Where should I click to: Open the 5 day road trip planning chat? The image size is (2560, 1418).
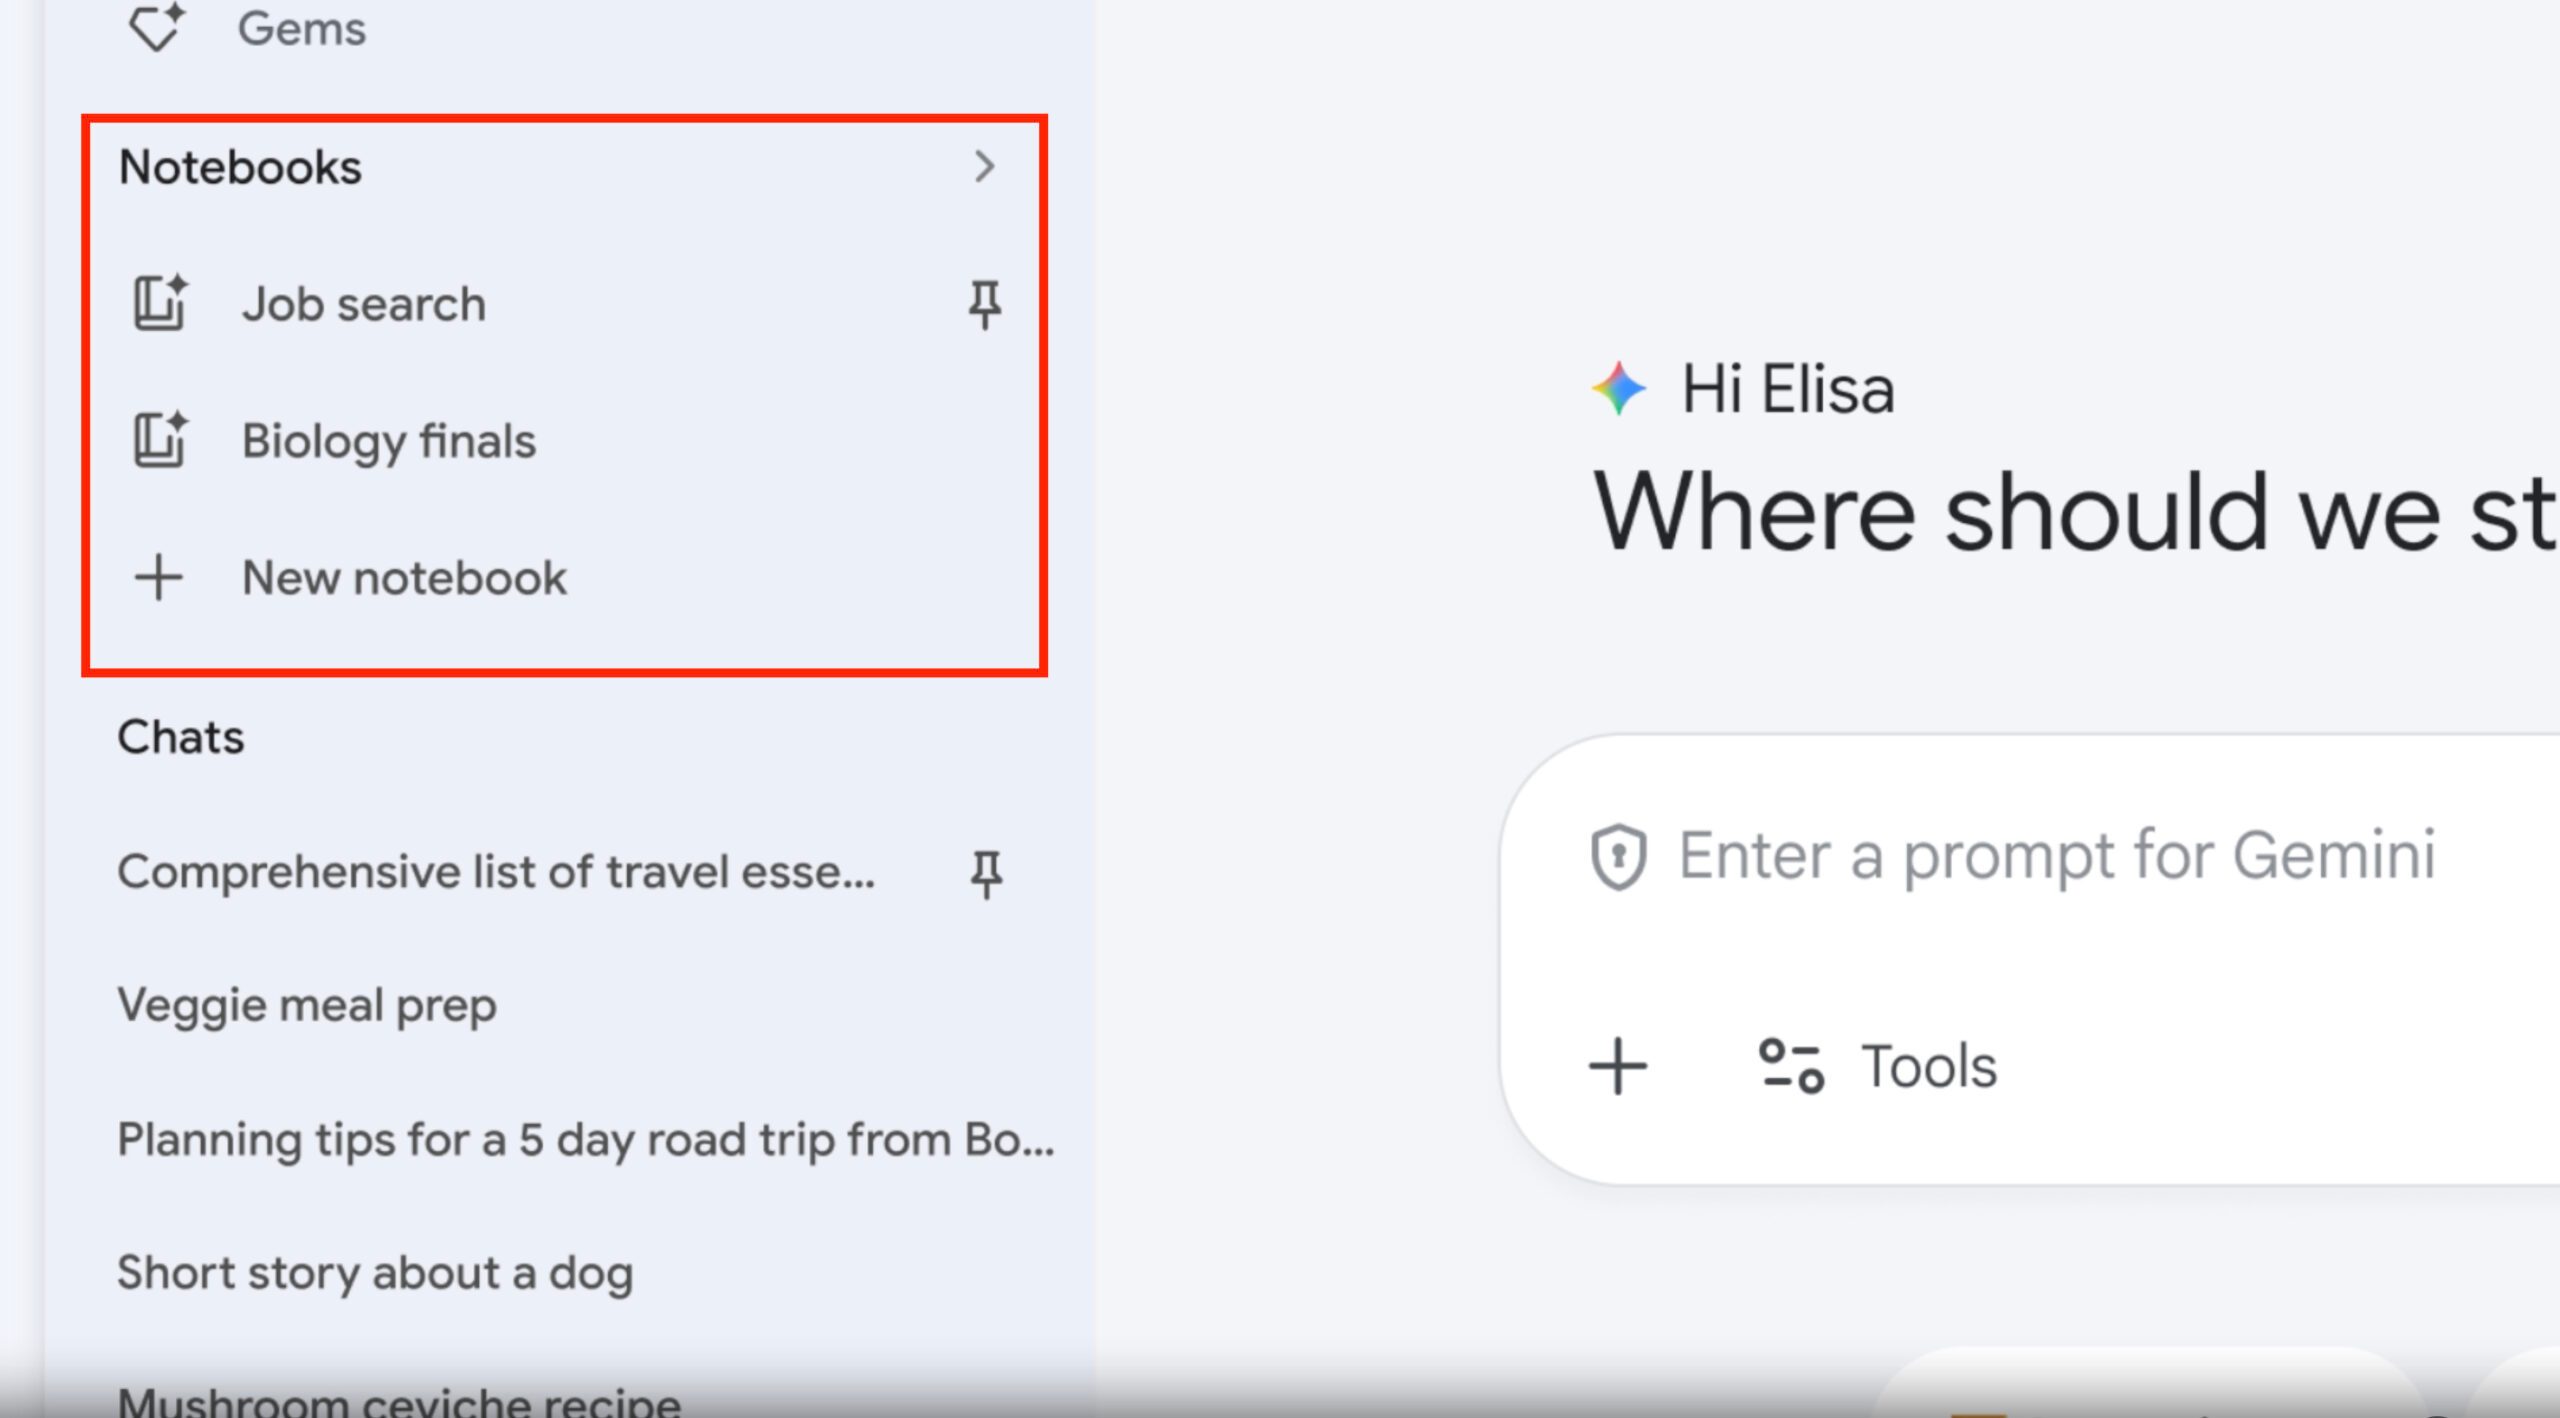point(585,1139)
